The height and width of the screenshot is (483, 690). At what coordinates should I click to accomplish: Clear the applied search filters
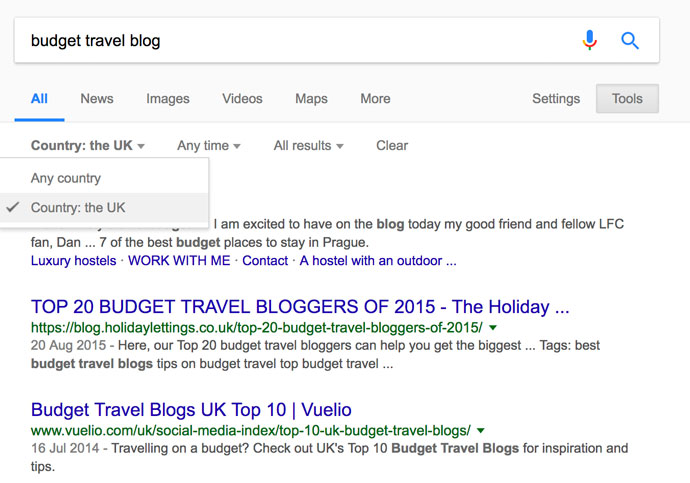[x=392, y=146]
